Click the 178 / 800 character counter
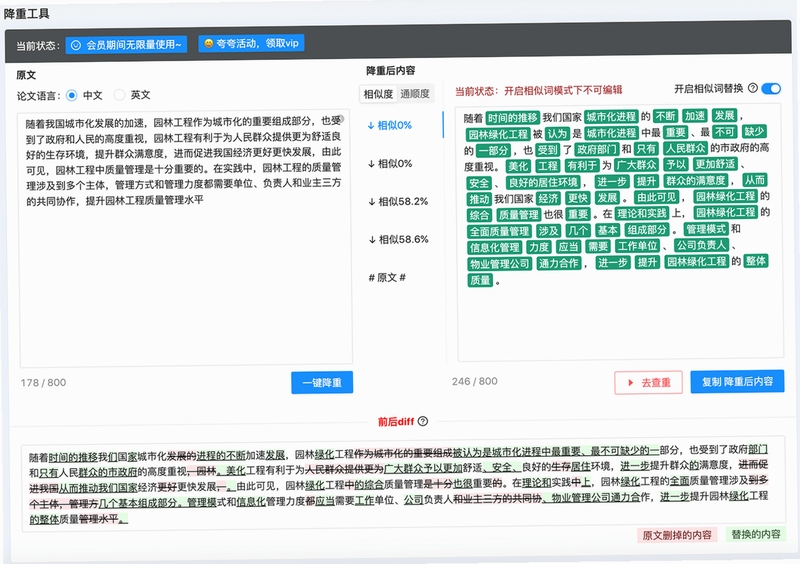Image resolution: width=800 pixels, height=564 pixels. click(43, 383)
